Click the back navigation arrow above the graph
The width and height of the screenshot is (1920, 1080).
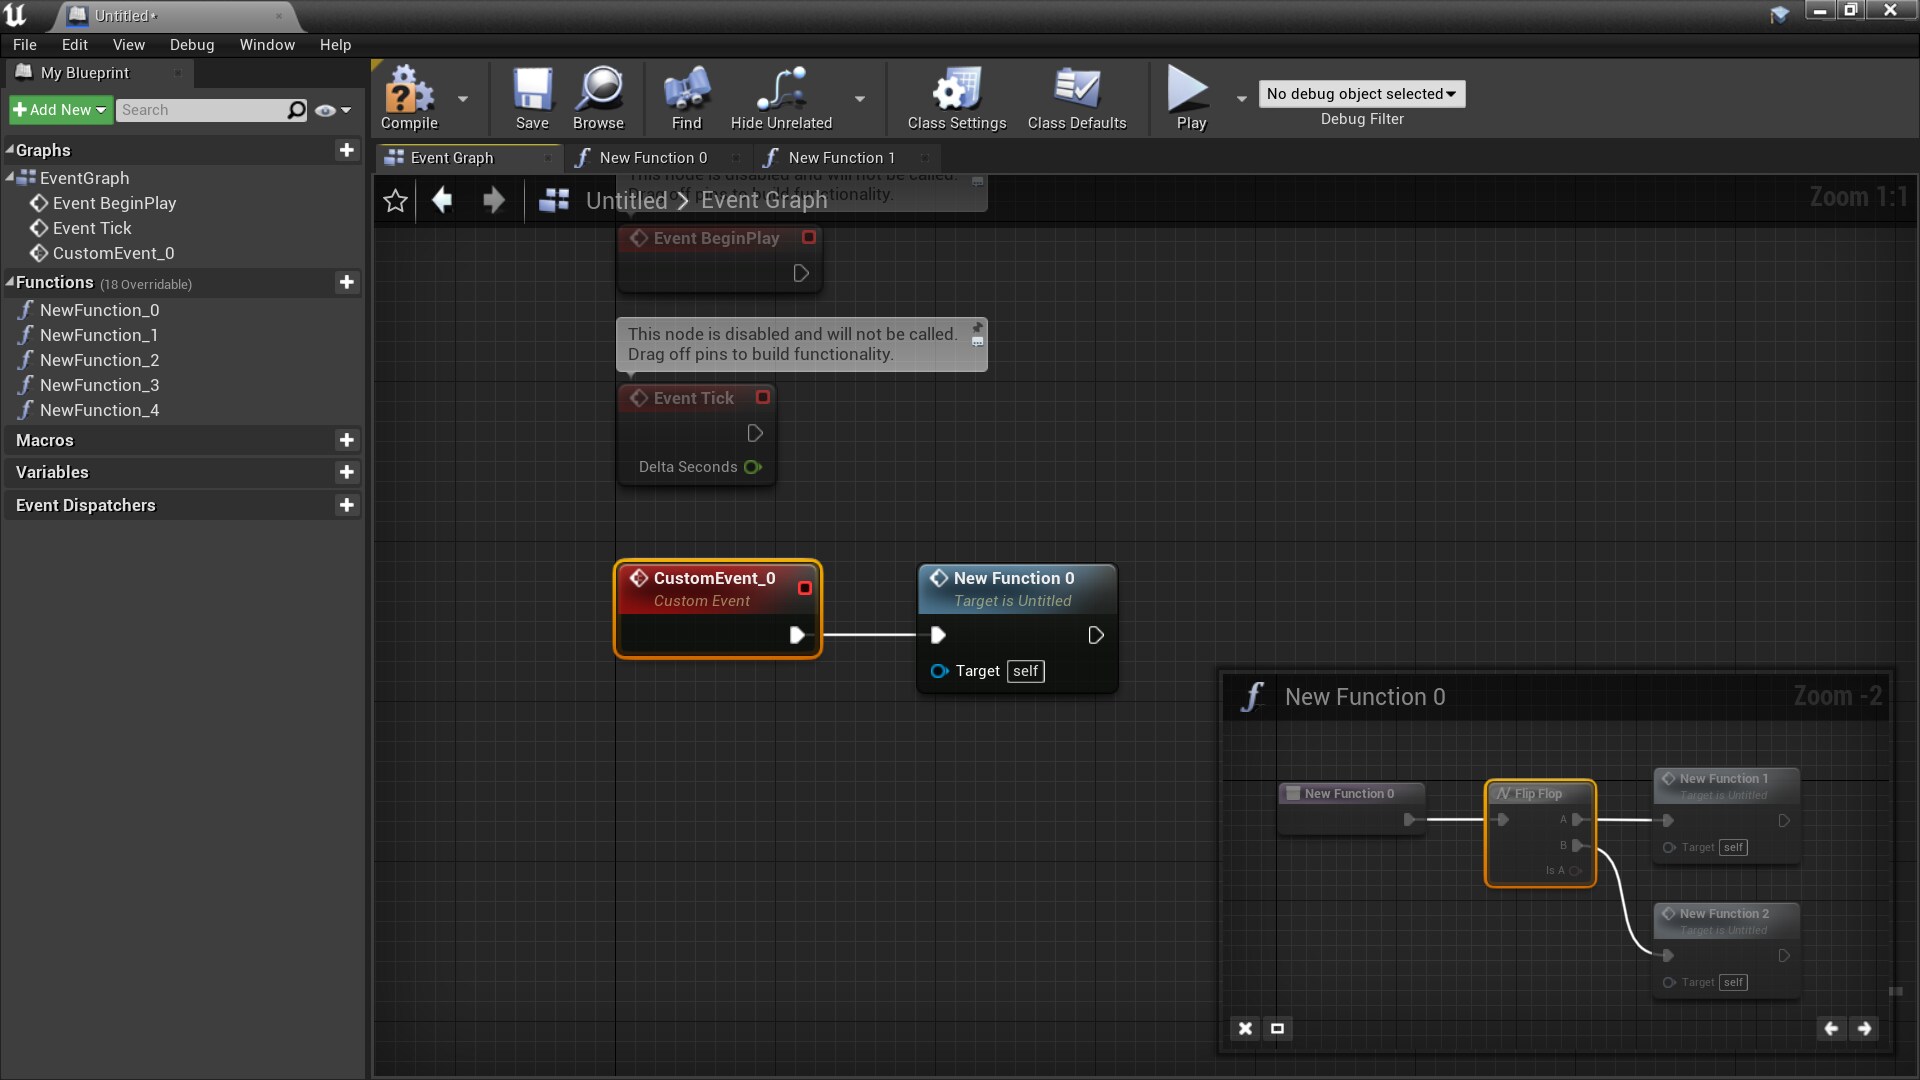pos(442,200)
